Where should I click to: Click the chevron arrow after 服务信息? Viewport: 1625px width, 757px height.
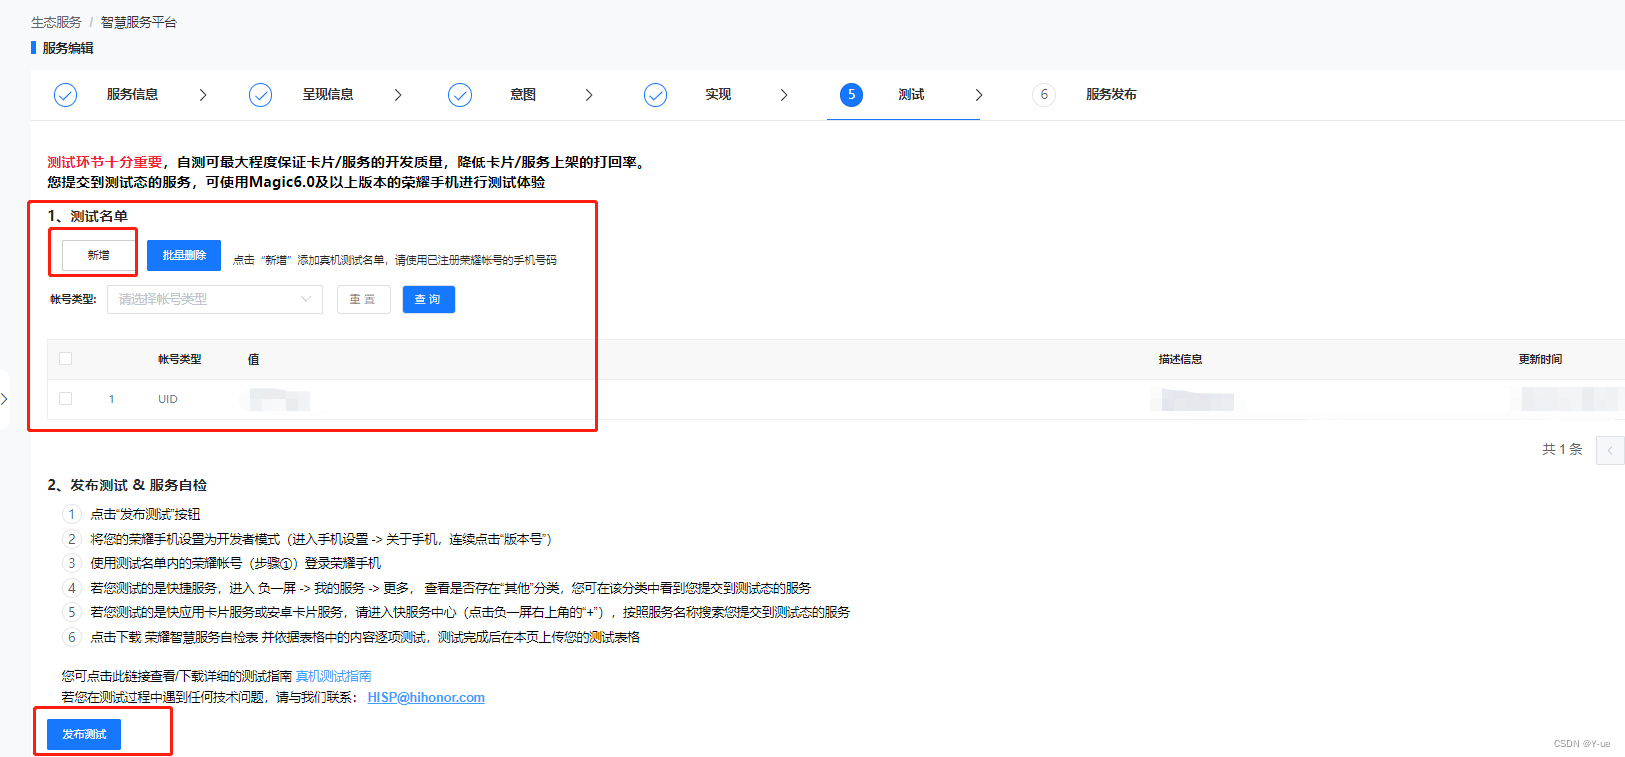(203, 95)
